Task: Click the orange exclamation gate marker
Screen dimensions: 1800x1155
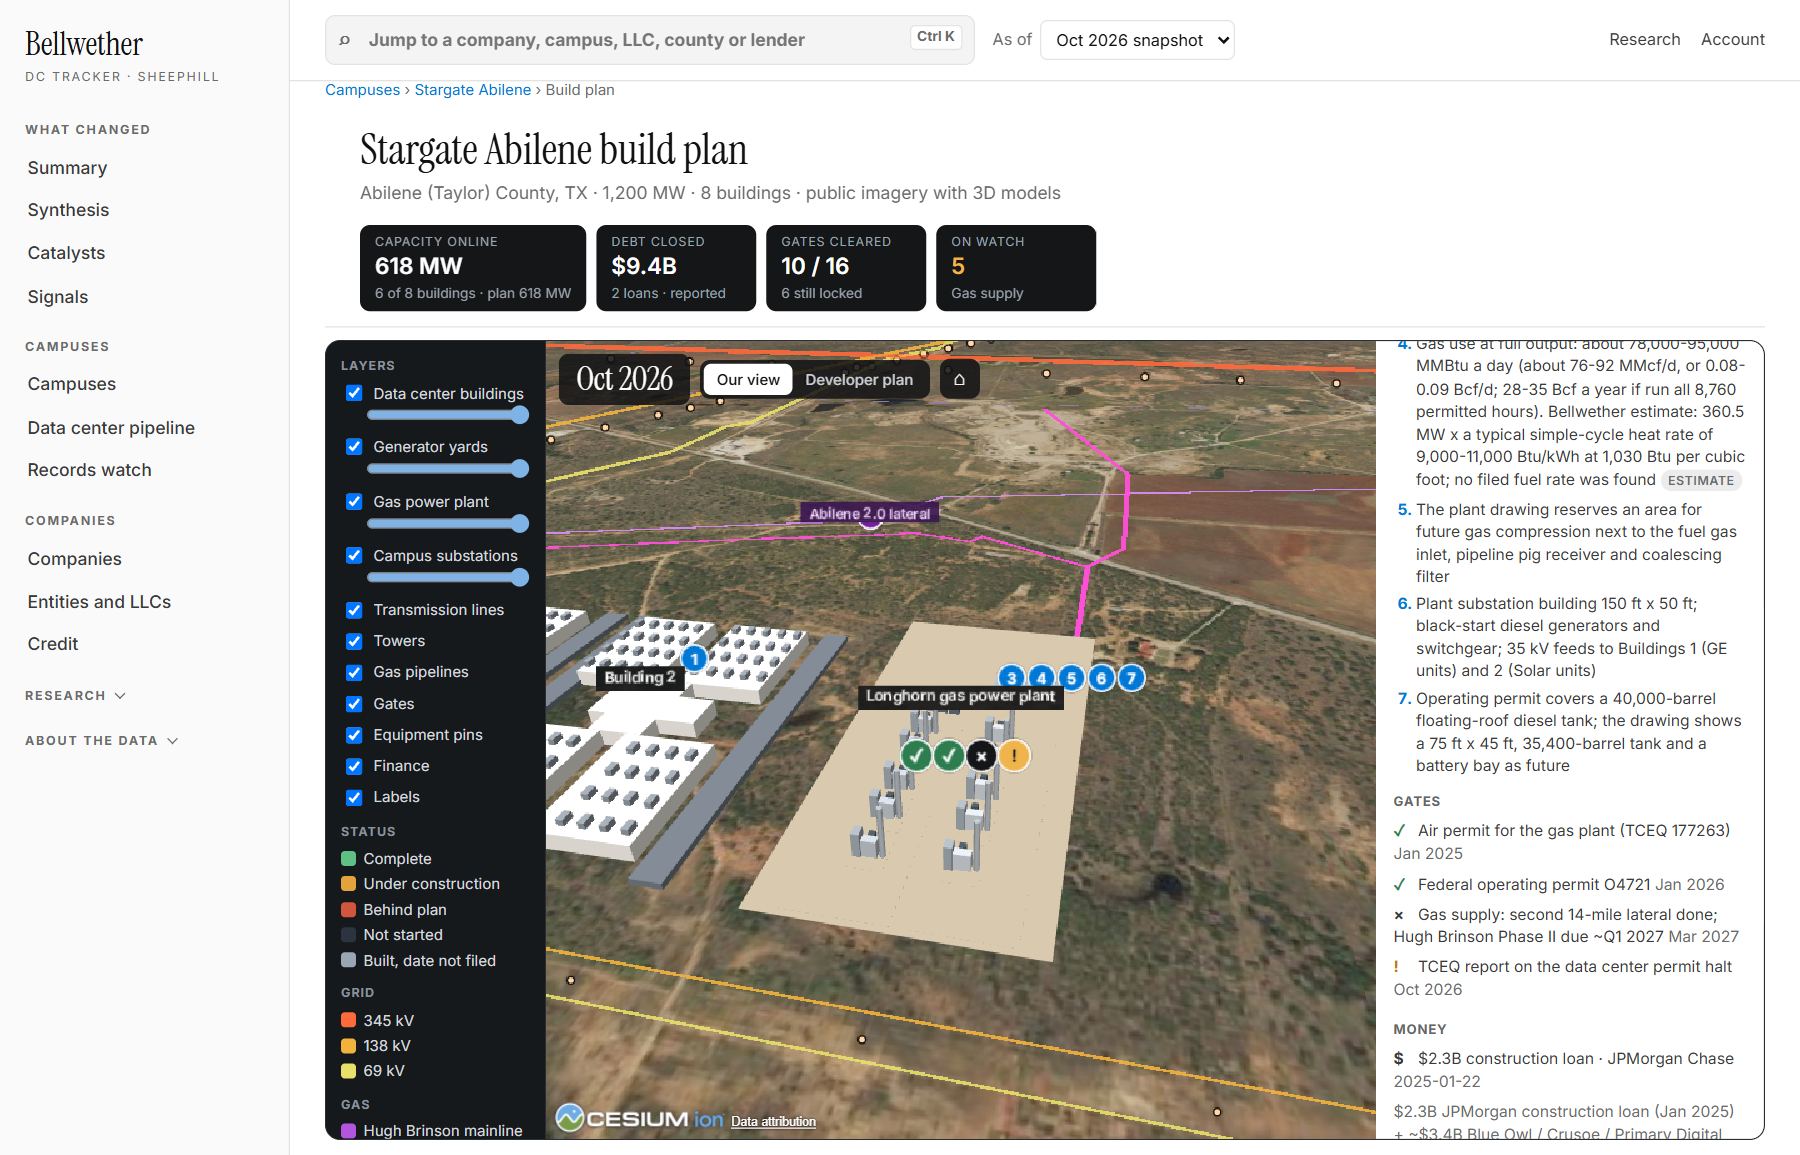Action: point(1014,756)
